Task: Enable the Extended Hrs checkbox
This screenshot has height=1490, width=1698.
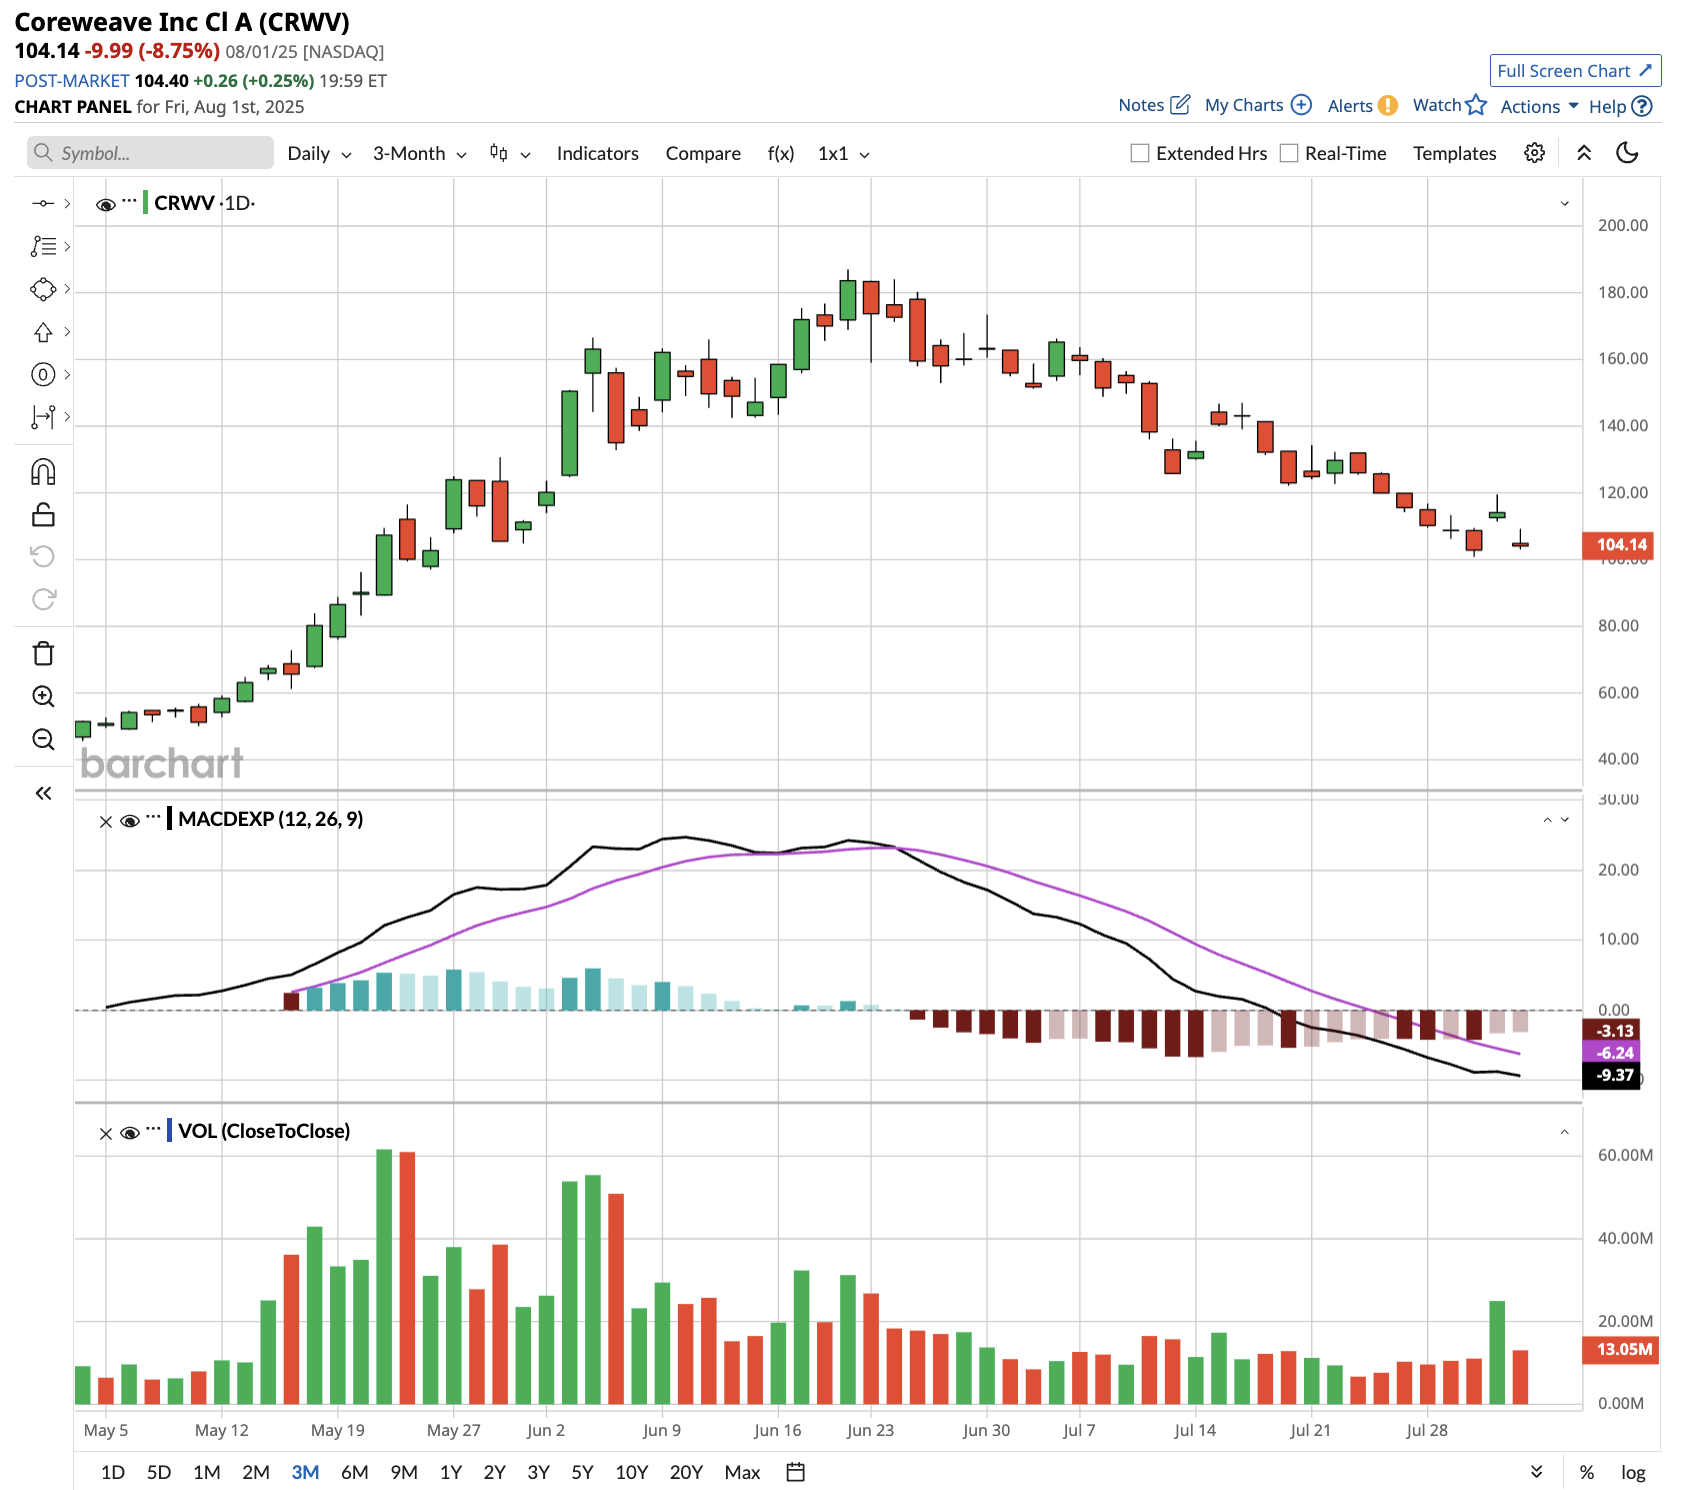Action: coord(1139,153)
